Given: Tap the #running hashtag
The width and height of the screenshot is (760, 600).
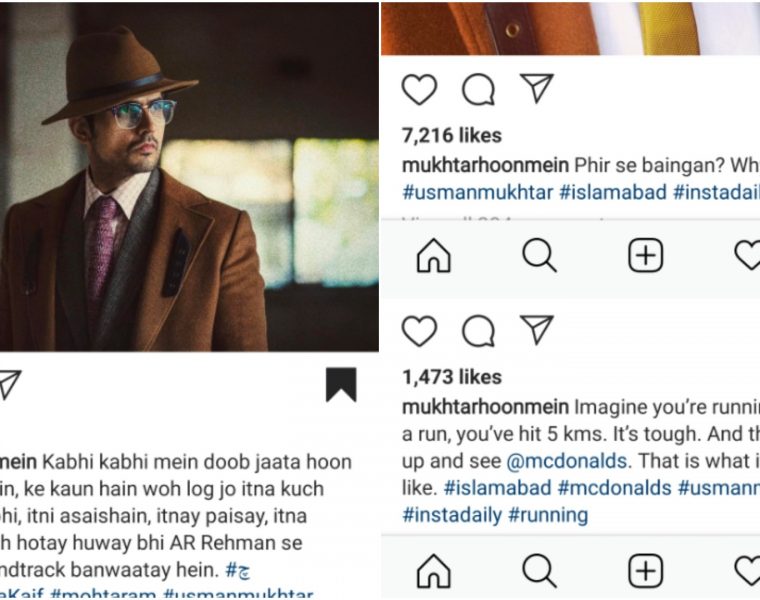Looking at the screenshot, I should (x=548, y=515).
